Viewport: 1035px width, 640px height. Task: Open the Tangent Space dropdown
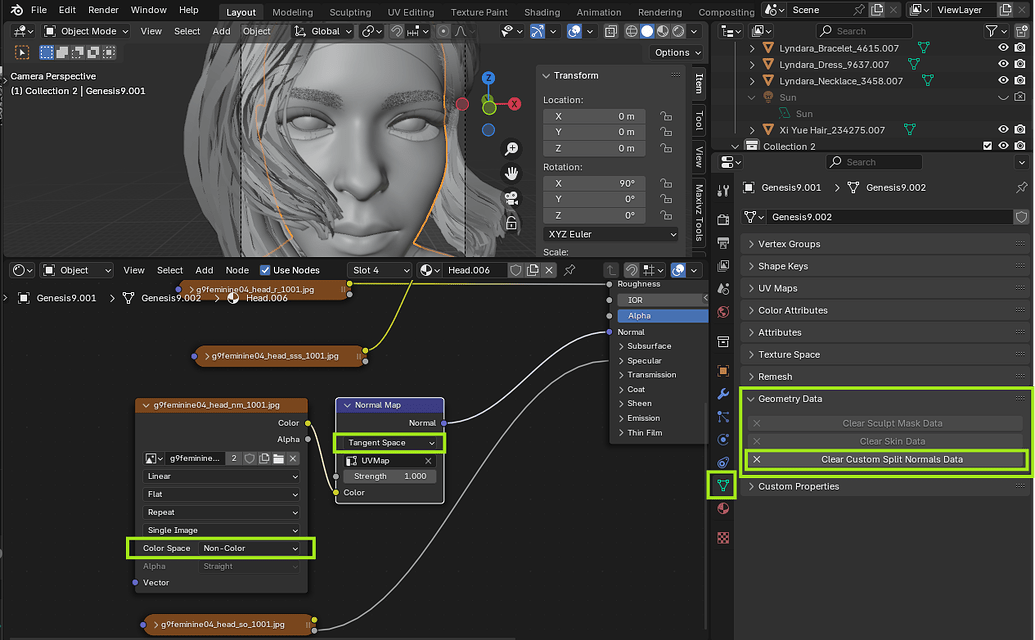point(389,443)
